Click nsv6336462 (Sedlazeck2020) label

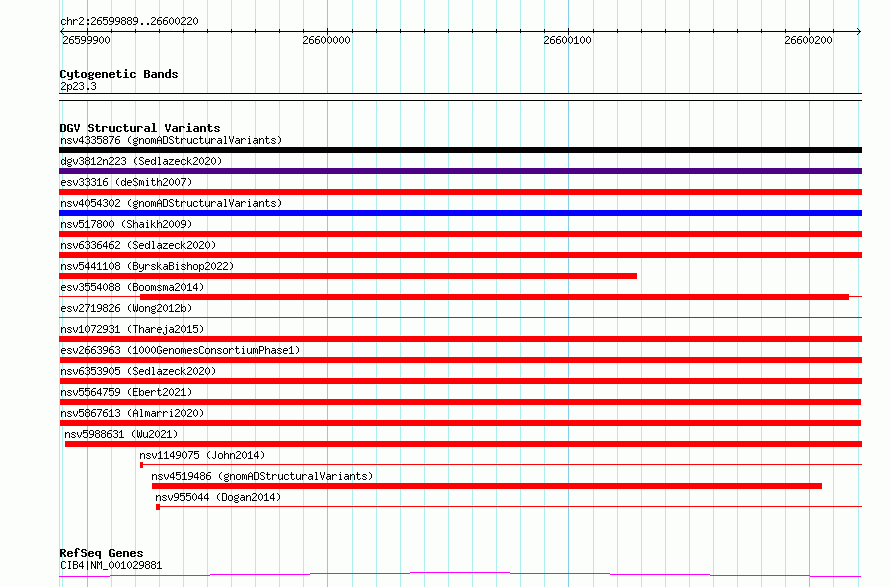tap(138, 245)
